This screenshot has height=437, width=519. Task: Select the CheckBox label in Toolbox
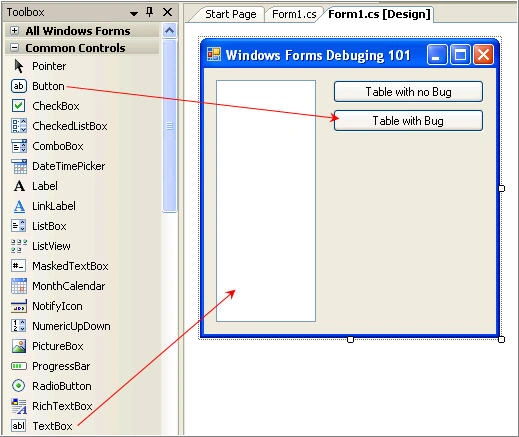pyautogui.click(x=56, y=106)
